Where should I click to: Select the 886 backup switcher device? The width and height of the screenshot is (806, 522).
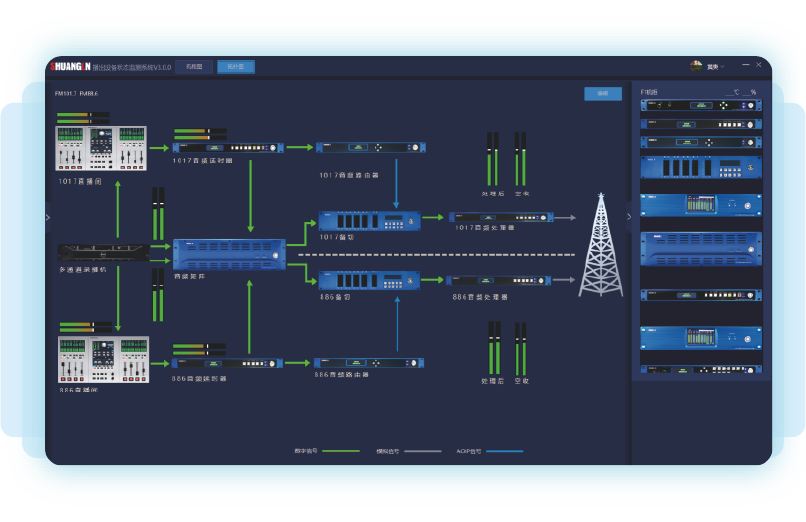369,281
